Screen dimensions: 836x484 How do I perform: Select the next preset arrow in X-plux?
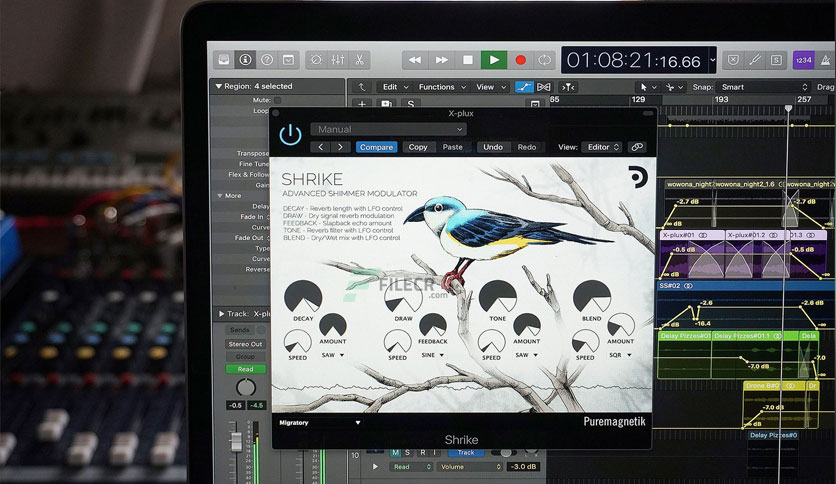pos(340,147)
